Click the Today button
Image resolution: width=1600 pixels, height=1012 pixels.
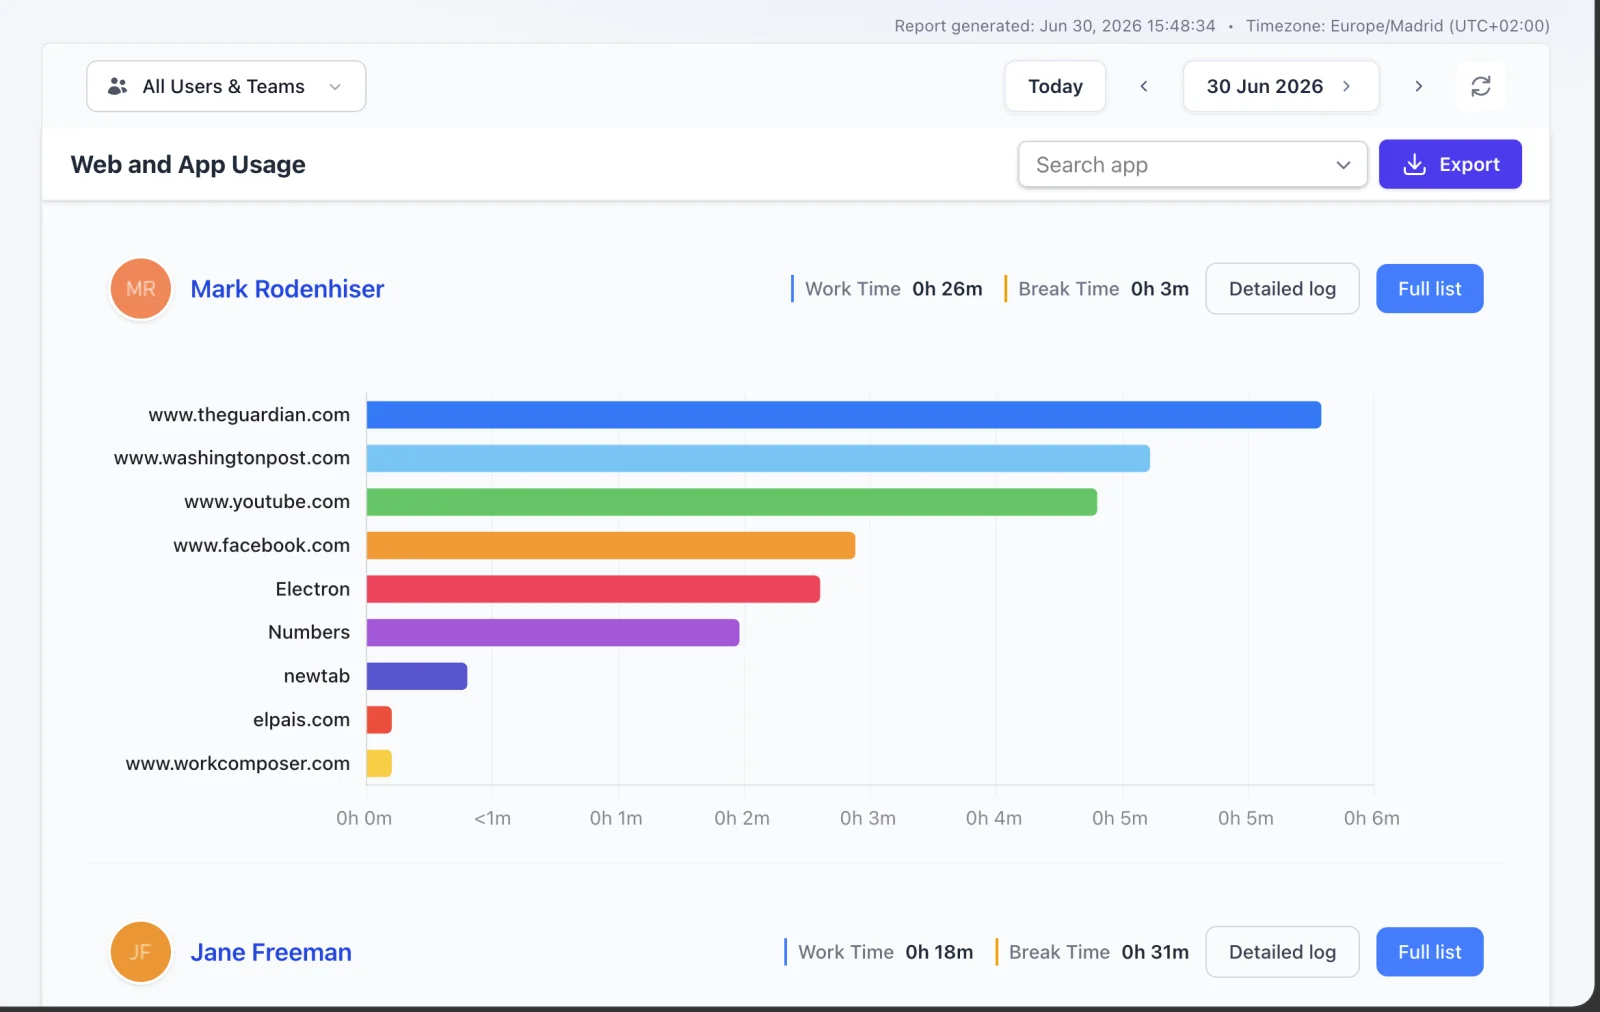pos(1055,86)
